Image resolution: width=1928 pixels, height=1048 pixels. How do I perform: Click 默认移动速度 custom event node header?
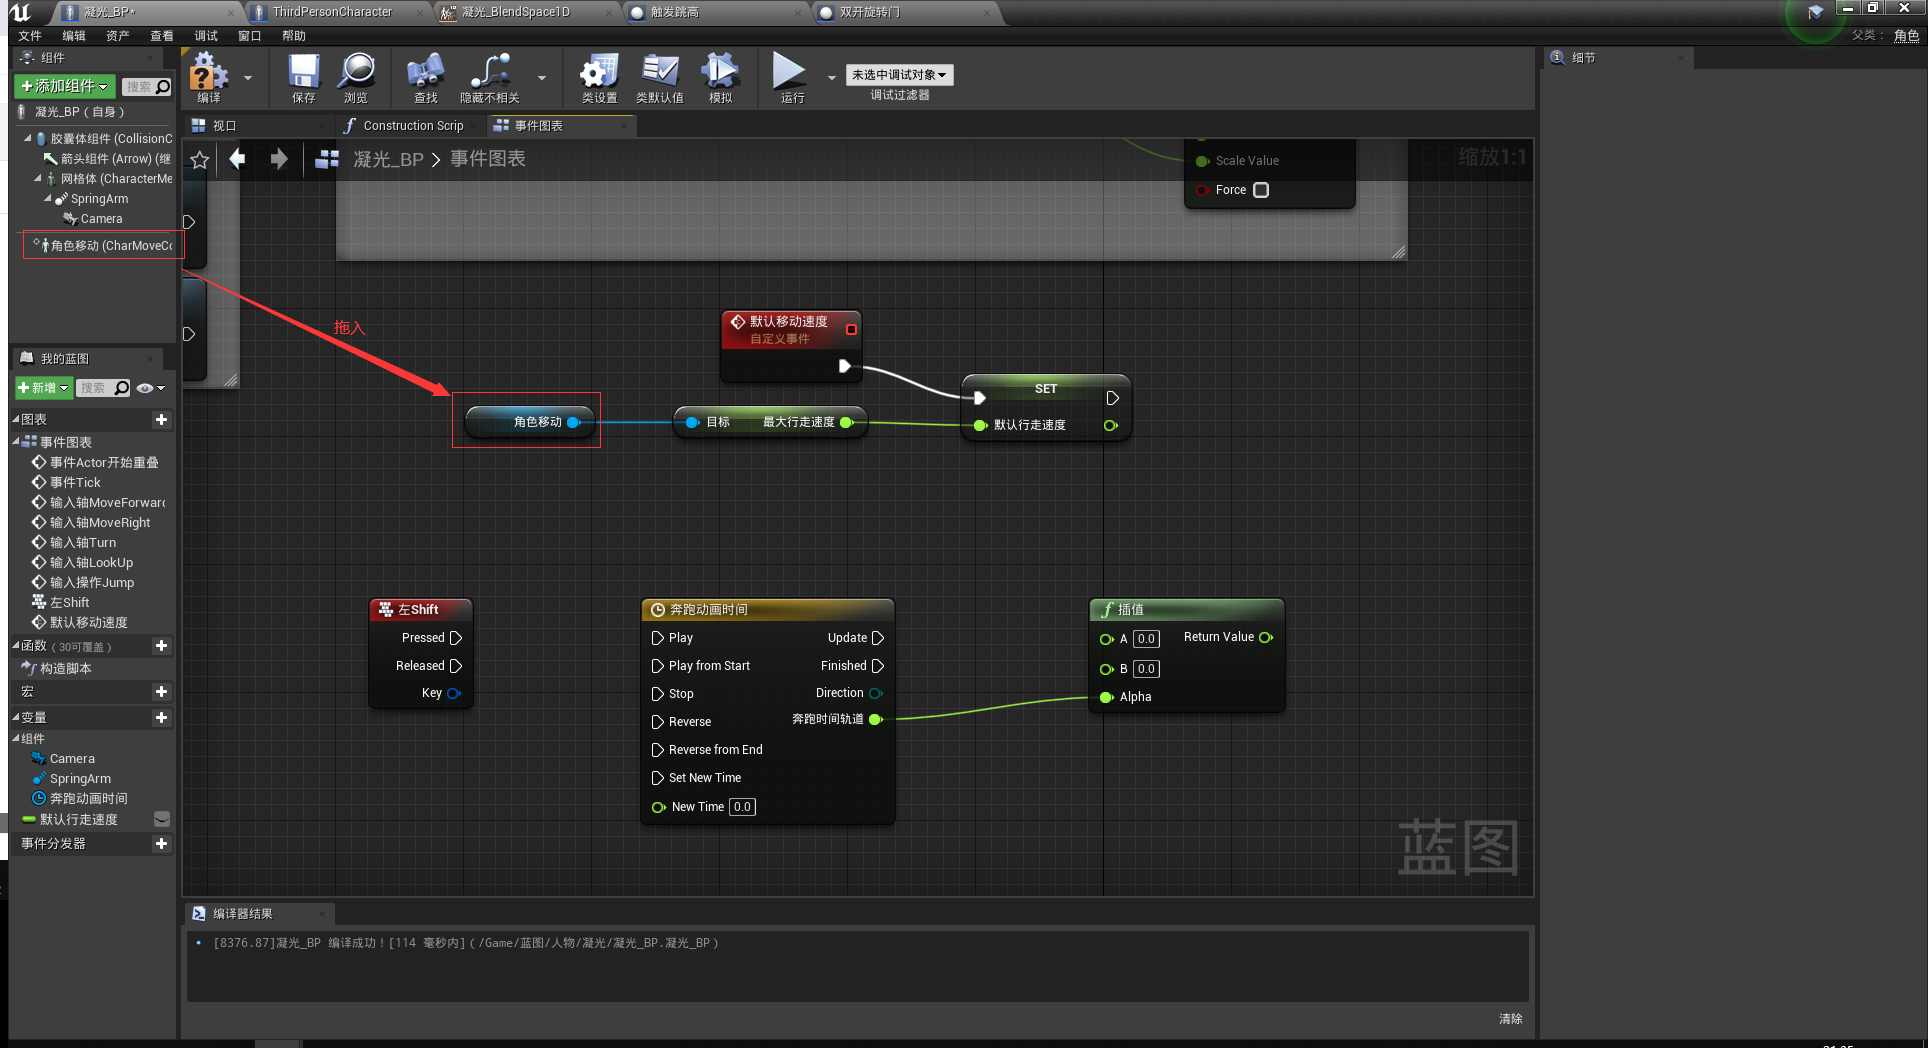(790, 329)
